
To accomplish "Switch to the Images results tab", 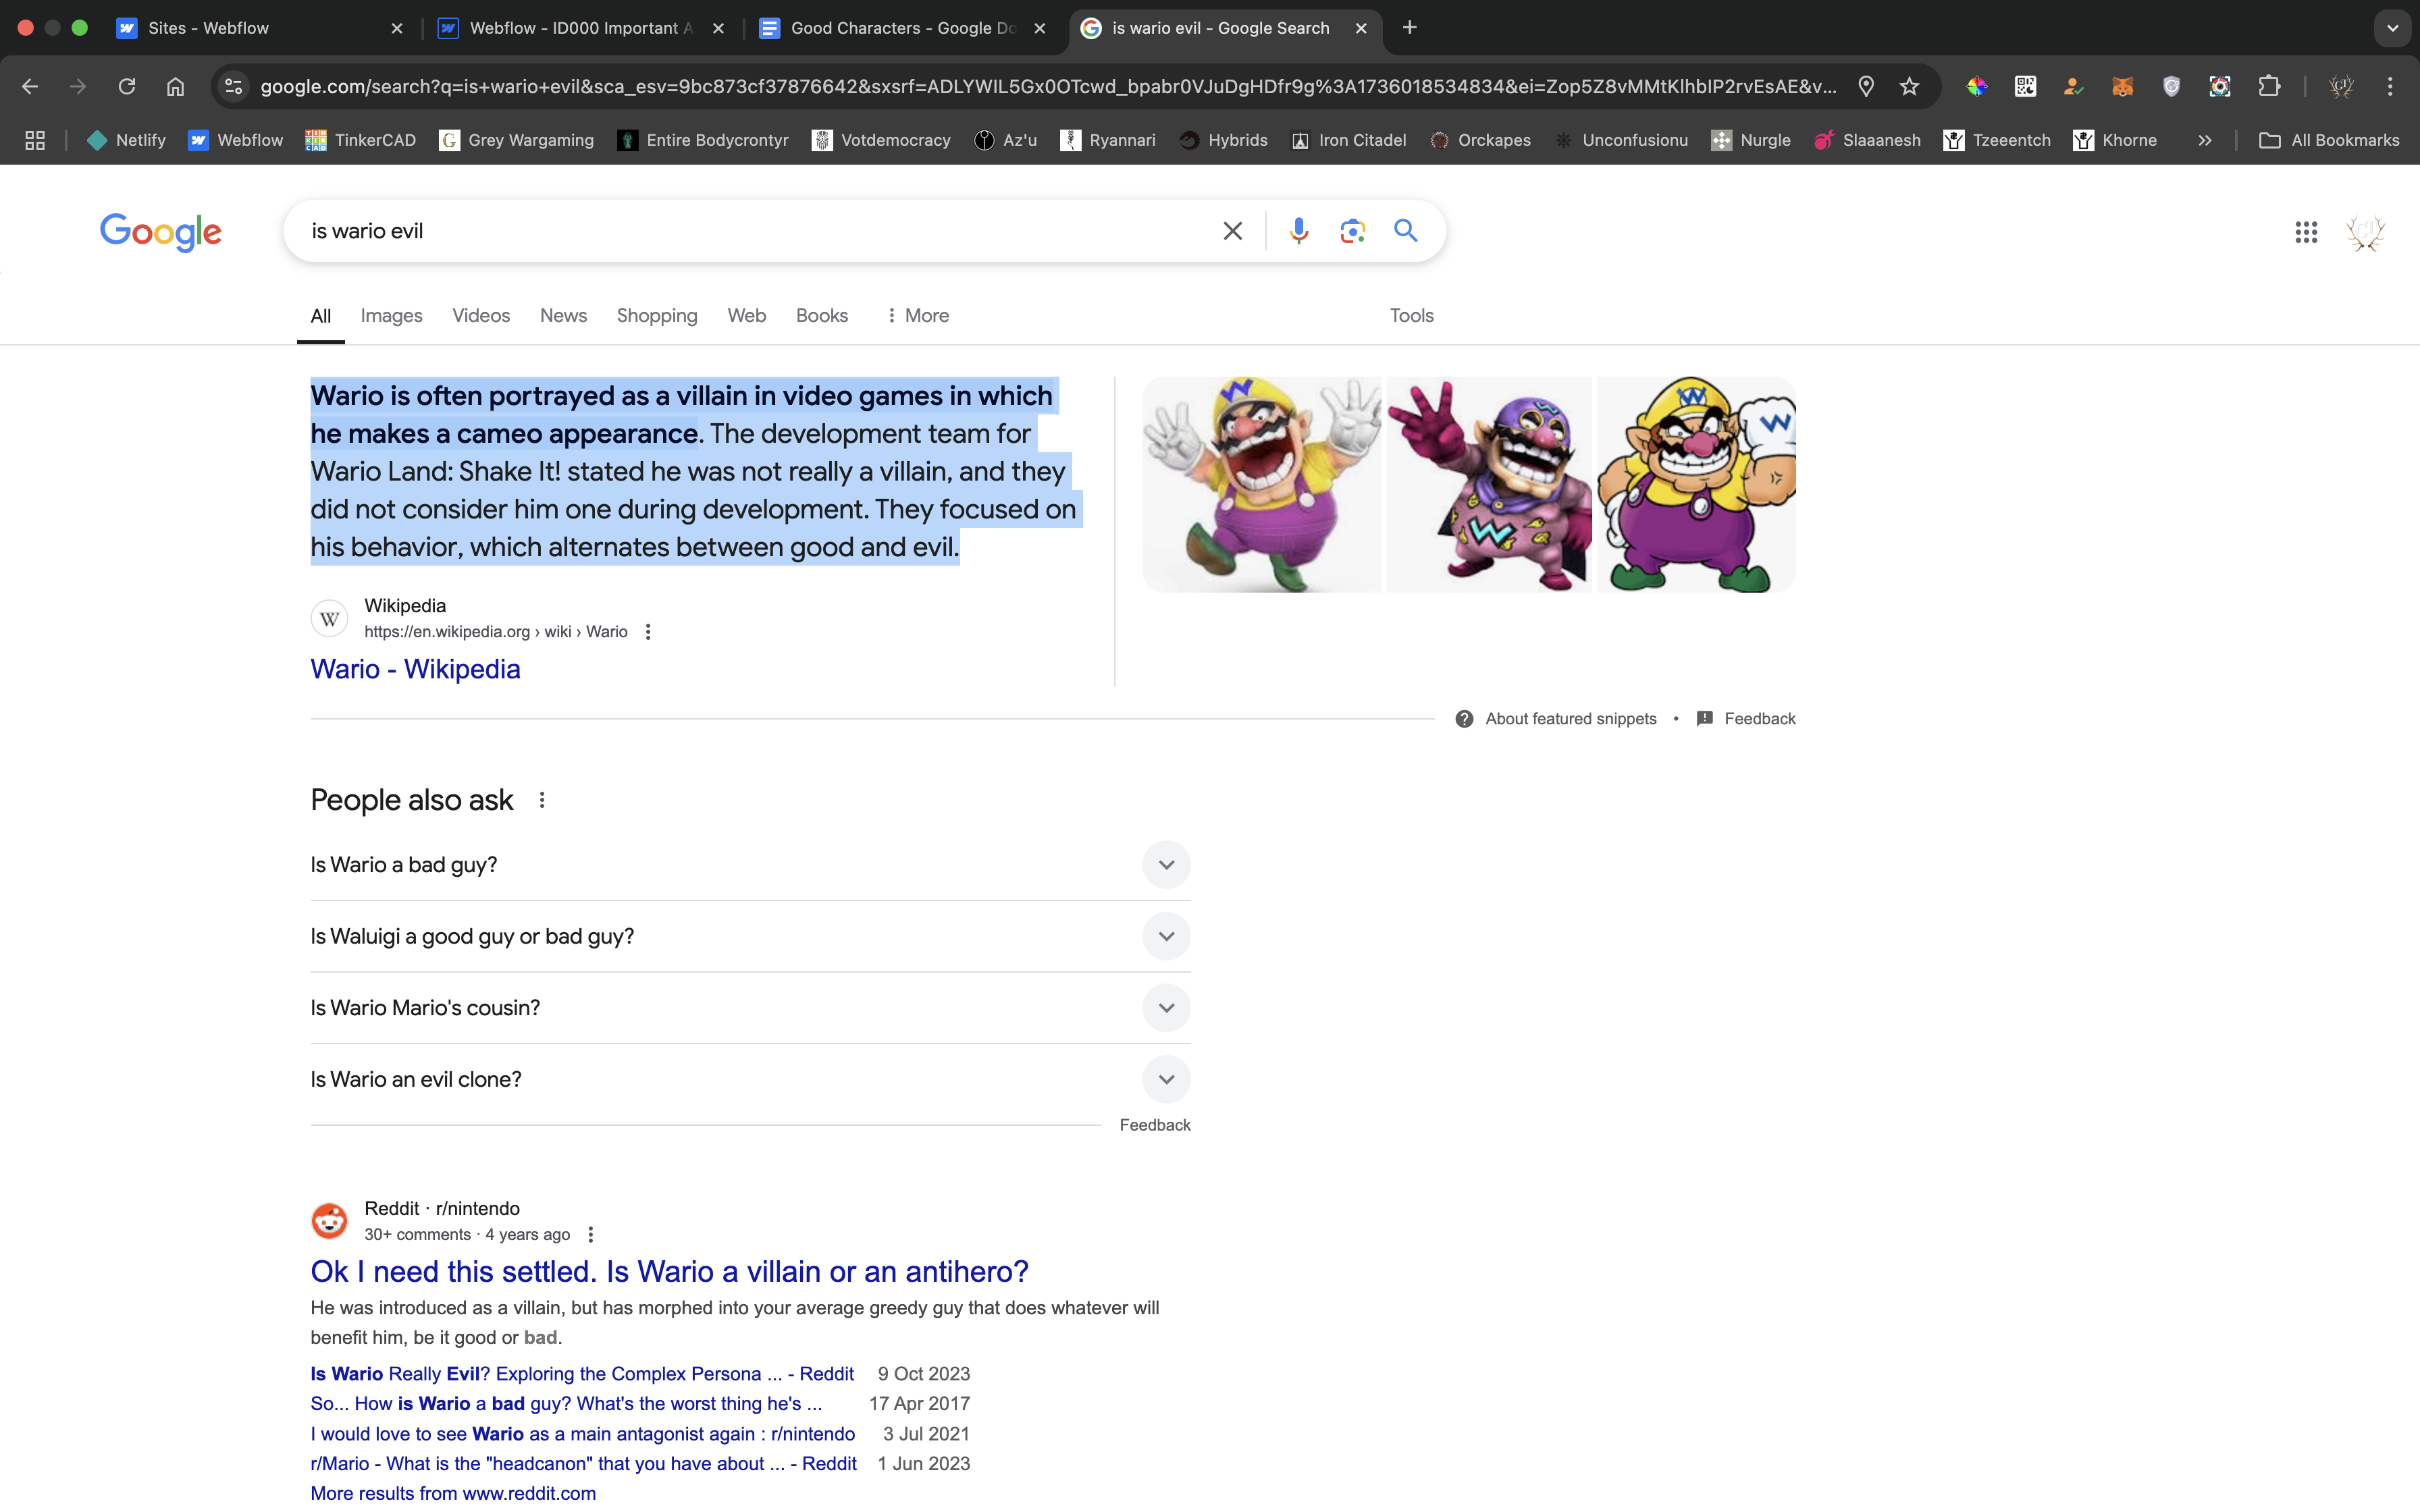I will click(x=391, y=315).
